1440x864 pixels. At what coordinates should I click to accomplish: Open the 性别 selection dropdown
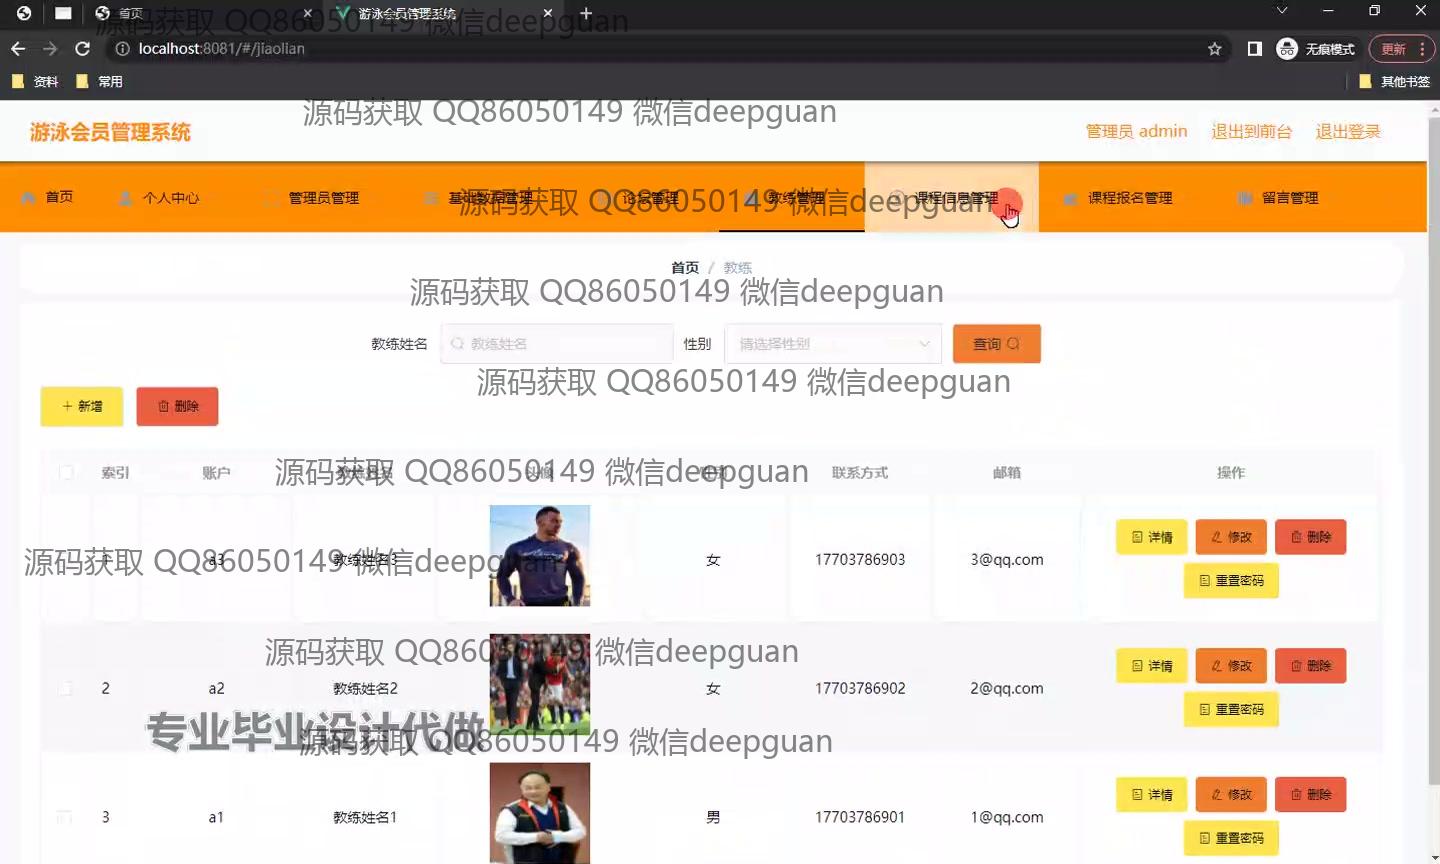tap(833, 344)
